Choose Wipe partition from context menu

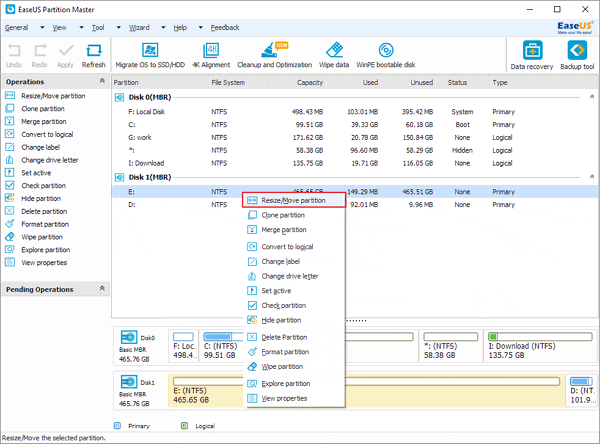(x=294, y=367)
